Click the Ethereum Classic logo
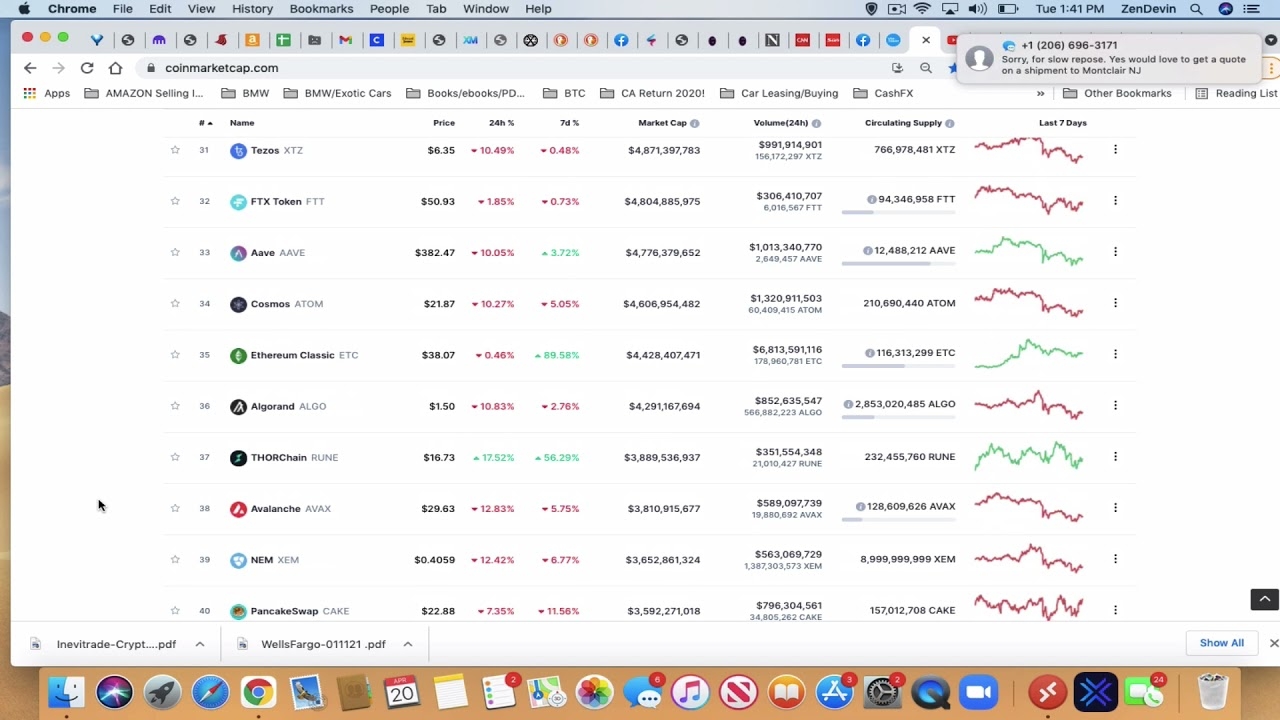 coord(238,355)
